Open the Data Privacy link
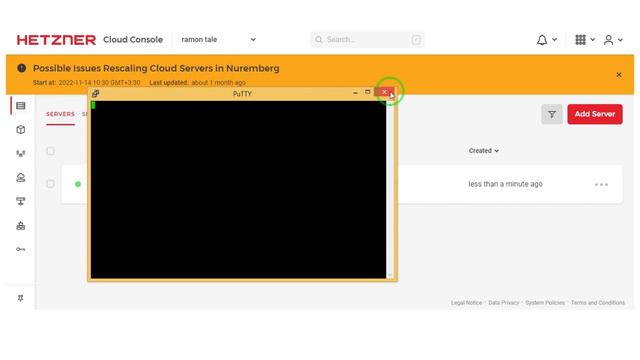 (x=504, y=303)
